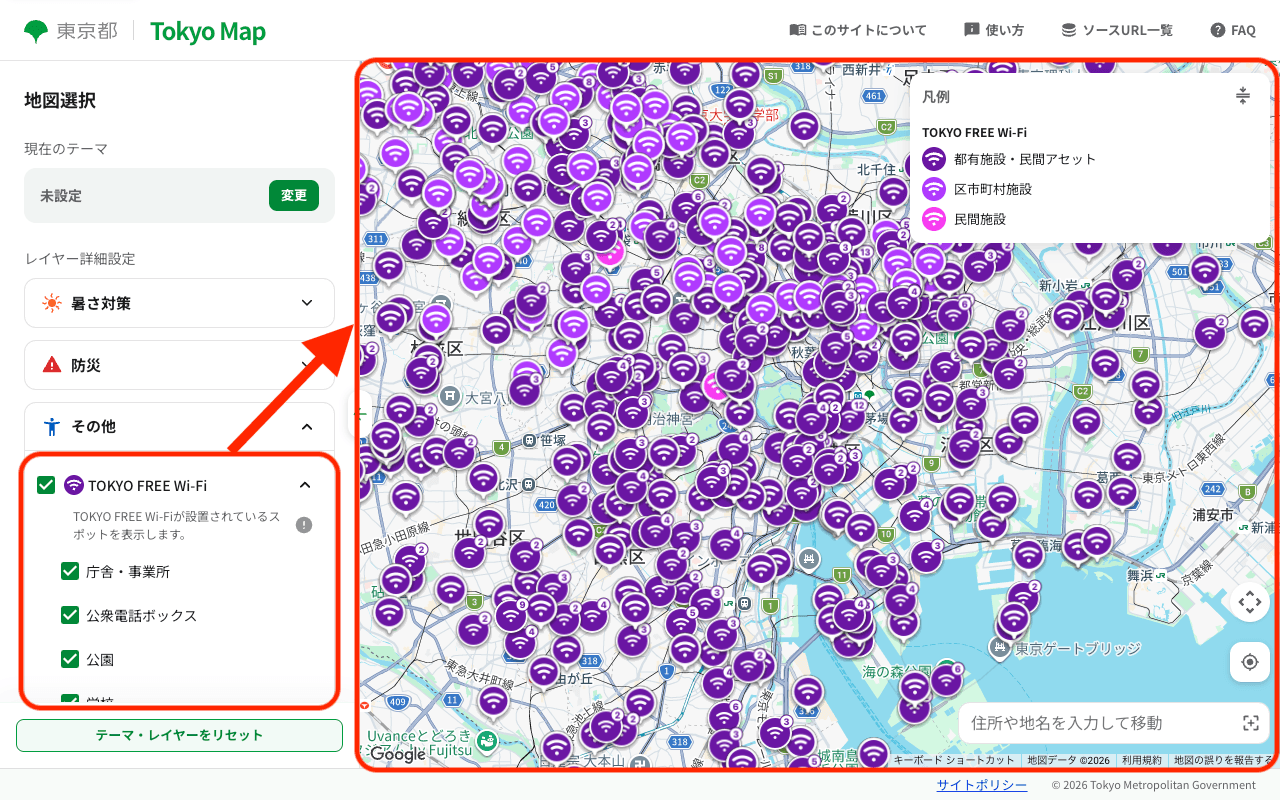1280x800 pixels.
Task: Uncheck the TOKYO FREE Wi-Fi layer checkbox
Action: [46, 485]
